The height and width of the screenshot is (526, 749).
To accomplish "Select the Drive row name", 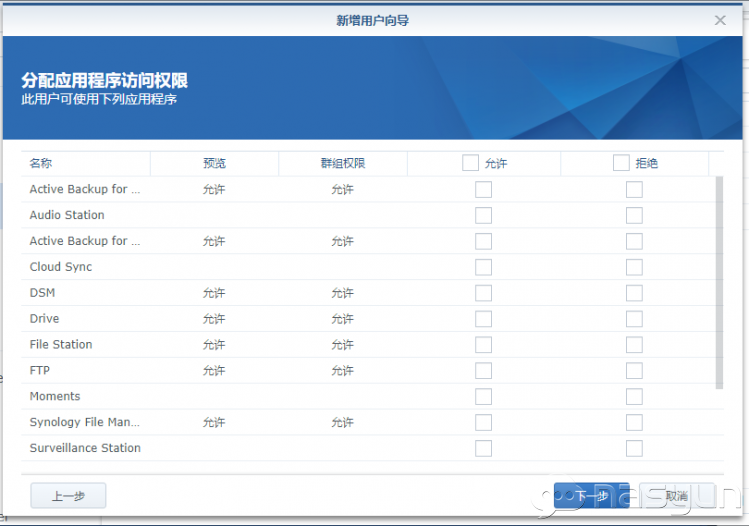I will tap(44, 318).
